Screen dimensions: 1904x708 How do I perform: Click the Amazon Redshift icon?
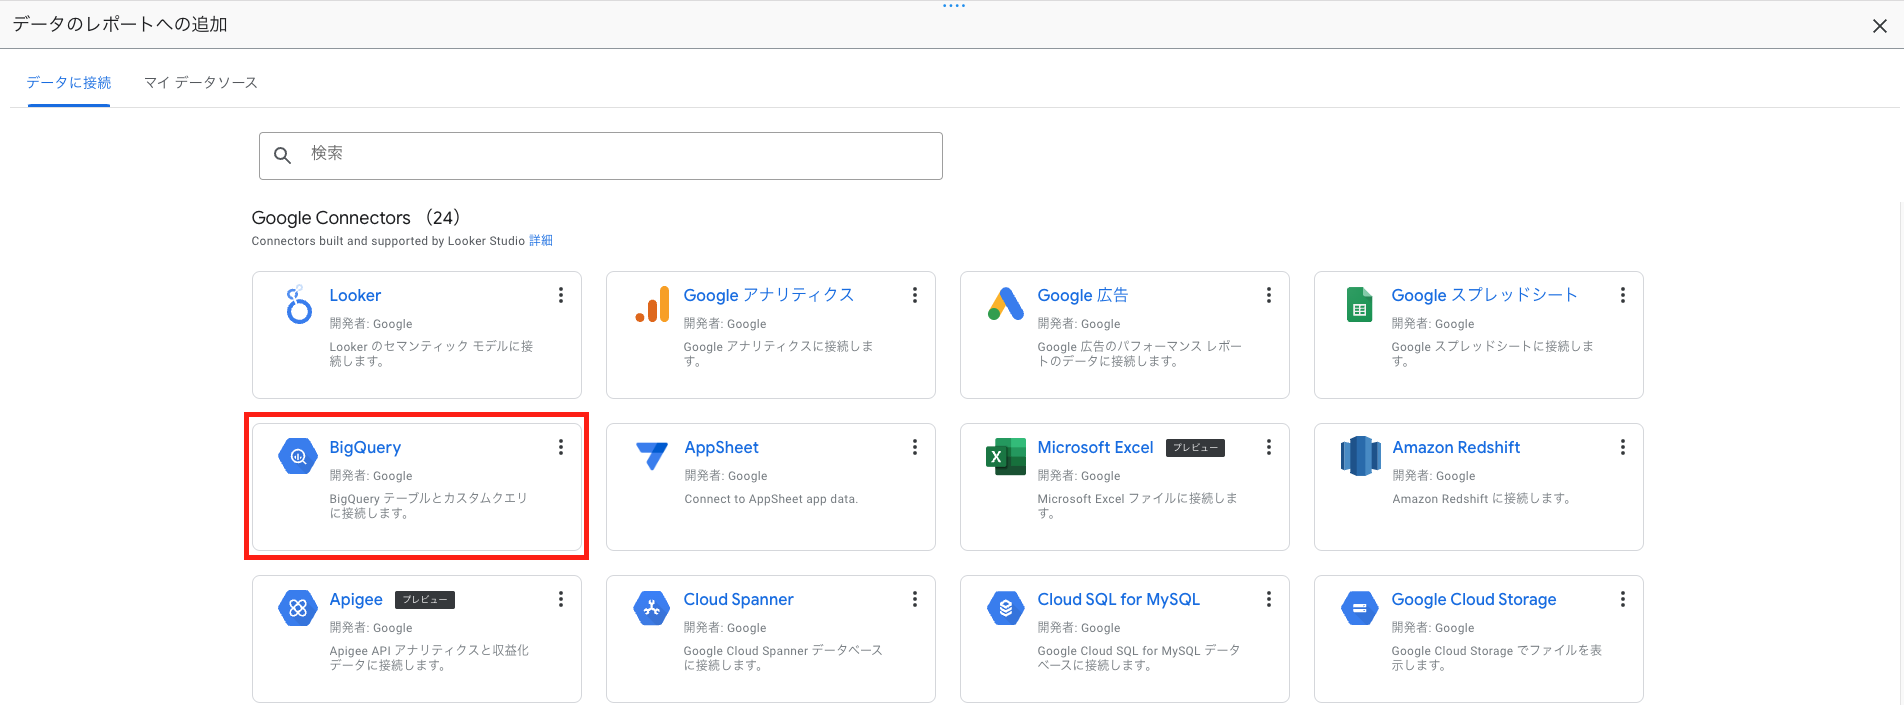coord(1360,456)
